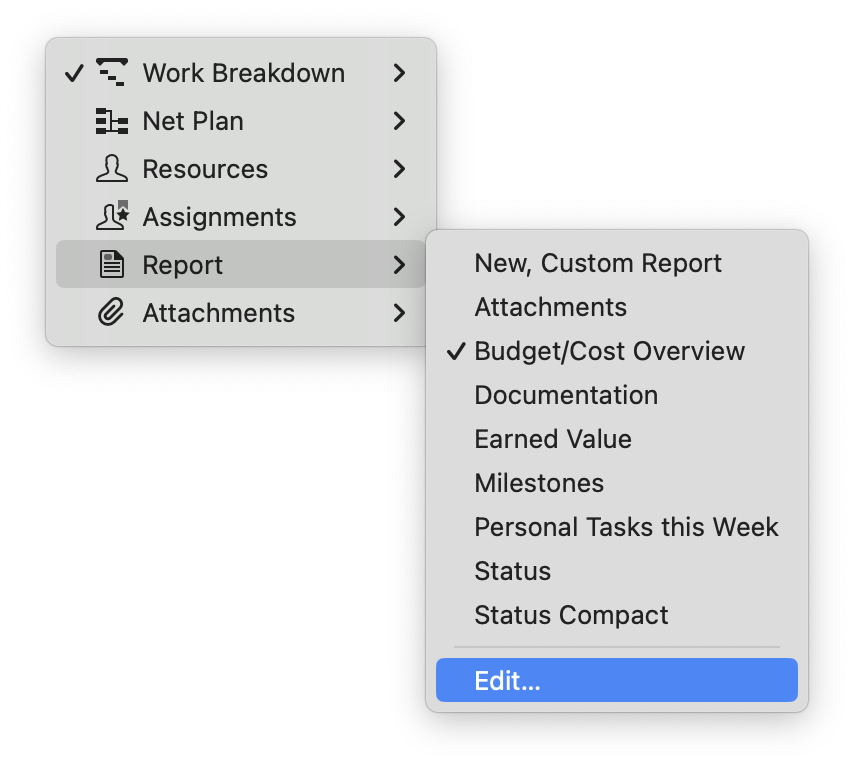Image resolution: width=854 pixels, height=766 pixels.
Task: Select the Report document icon
Action: click(113, 264)
